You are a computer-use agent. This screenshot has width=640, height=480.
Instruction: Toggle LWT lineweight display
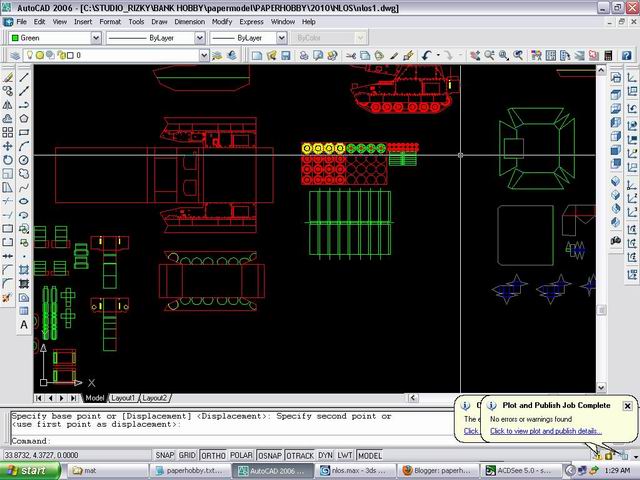(x=345, y=455)
